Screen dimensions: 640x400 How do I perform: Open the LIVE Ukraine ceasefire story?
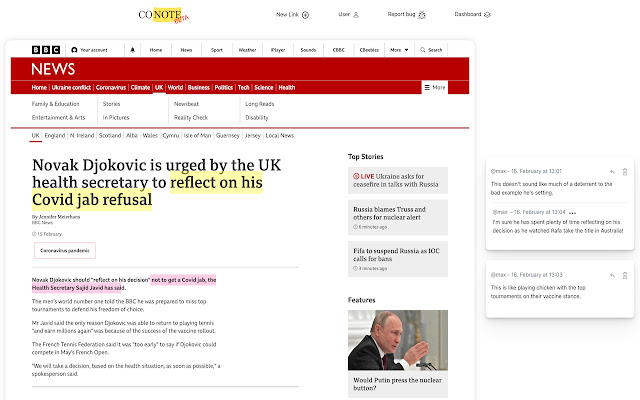pos(398,180)
